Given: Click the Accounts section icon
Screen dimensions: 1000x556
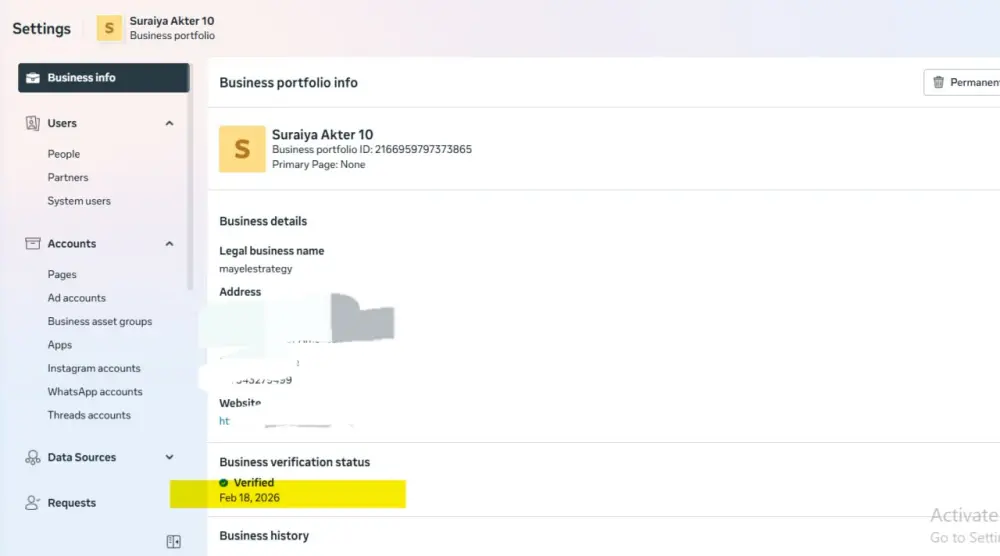Looking at the screenshot, I should click(x=33, y=244).
